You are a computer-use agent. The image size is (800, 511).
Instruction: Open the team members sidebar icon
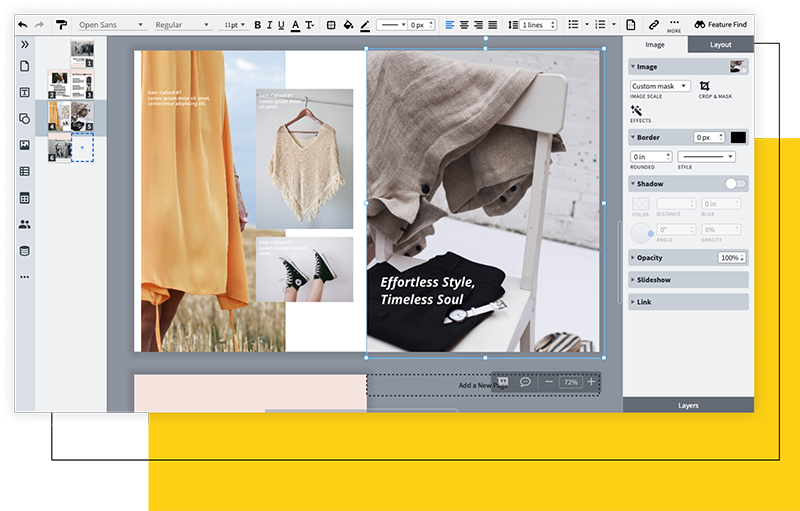[x=24, y=224]
